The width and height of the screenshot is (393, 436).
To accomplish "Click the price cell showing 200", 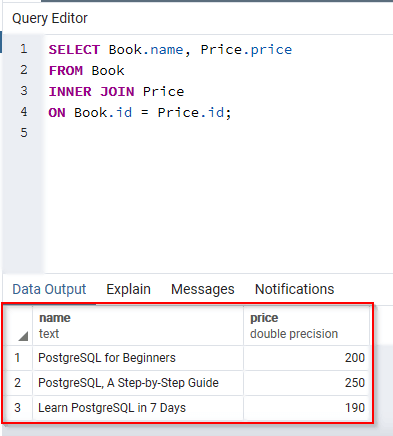I will [306, 358].
